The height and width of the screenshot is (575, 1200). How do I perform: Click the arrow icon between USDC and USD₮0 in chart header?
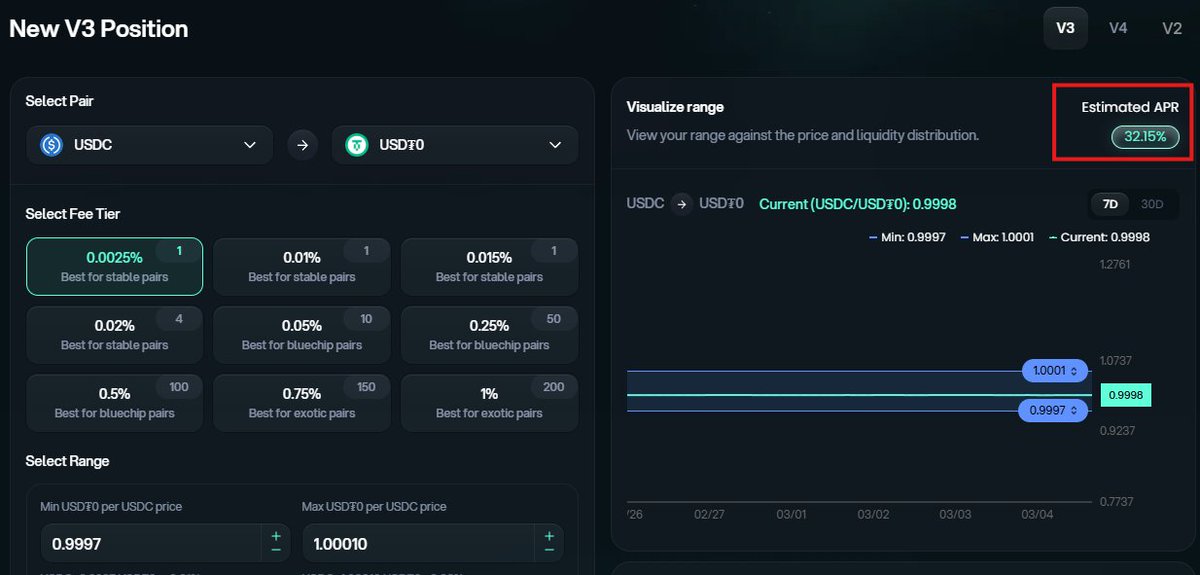[x=682, y=204]
